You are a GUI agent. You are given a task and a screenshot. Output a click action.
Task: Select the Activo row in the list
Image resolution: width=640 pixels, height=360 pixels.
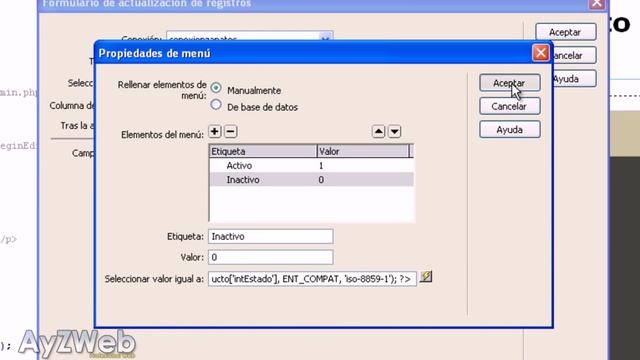pyautogui.click(x=311, y=165)
